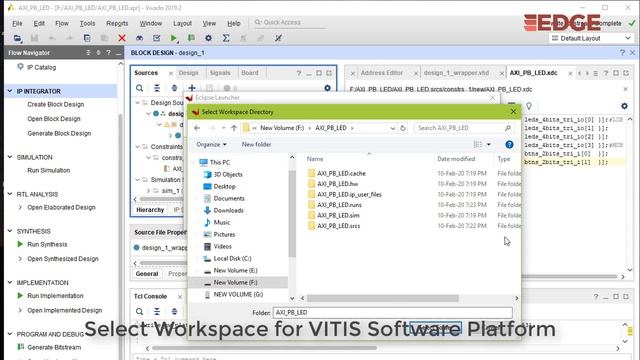
Task: Click the Open Project toolbar icon
Action: click(17, 38)
